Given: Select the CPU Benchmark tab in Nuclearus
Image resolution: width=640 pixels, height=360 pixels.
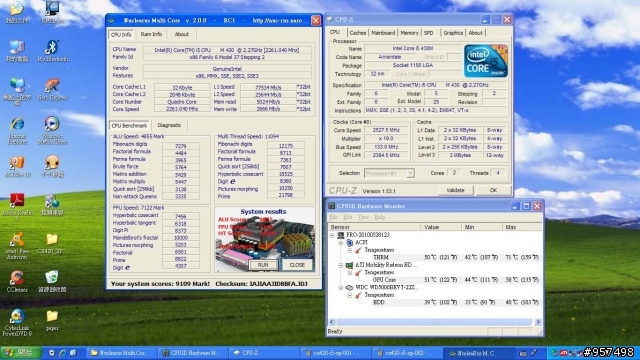Looking at the screenshot, I should (x=129, y=125).
